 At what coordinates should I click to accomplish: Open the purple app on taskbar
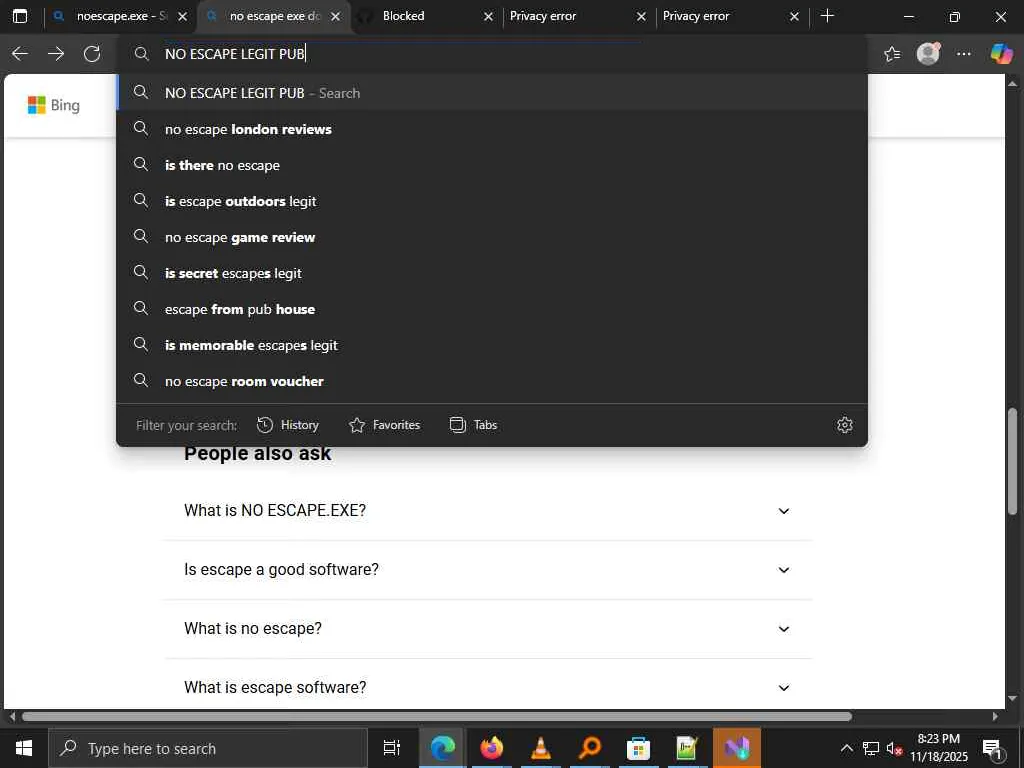click(x=737, y=748)
